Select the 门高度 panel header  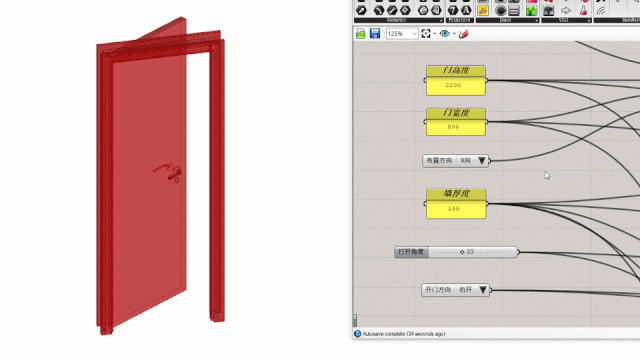456,70
